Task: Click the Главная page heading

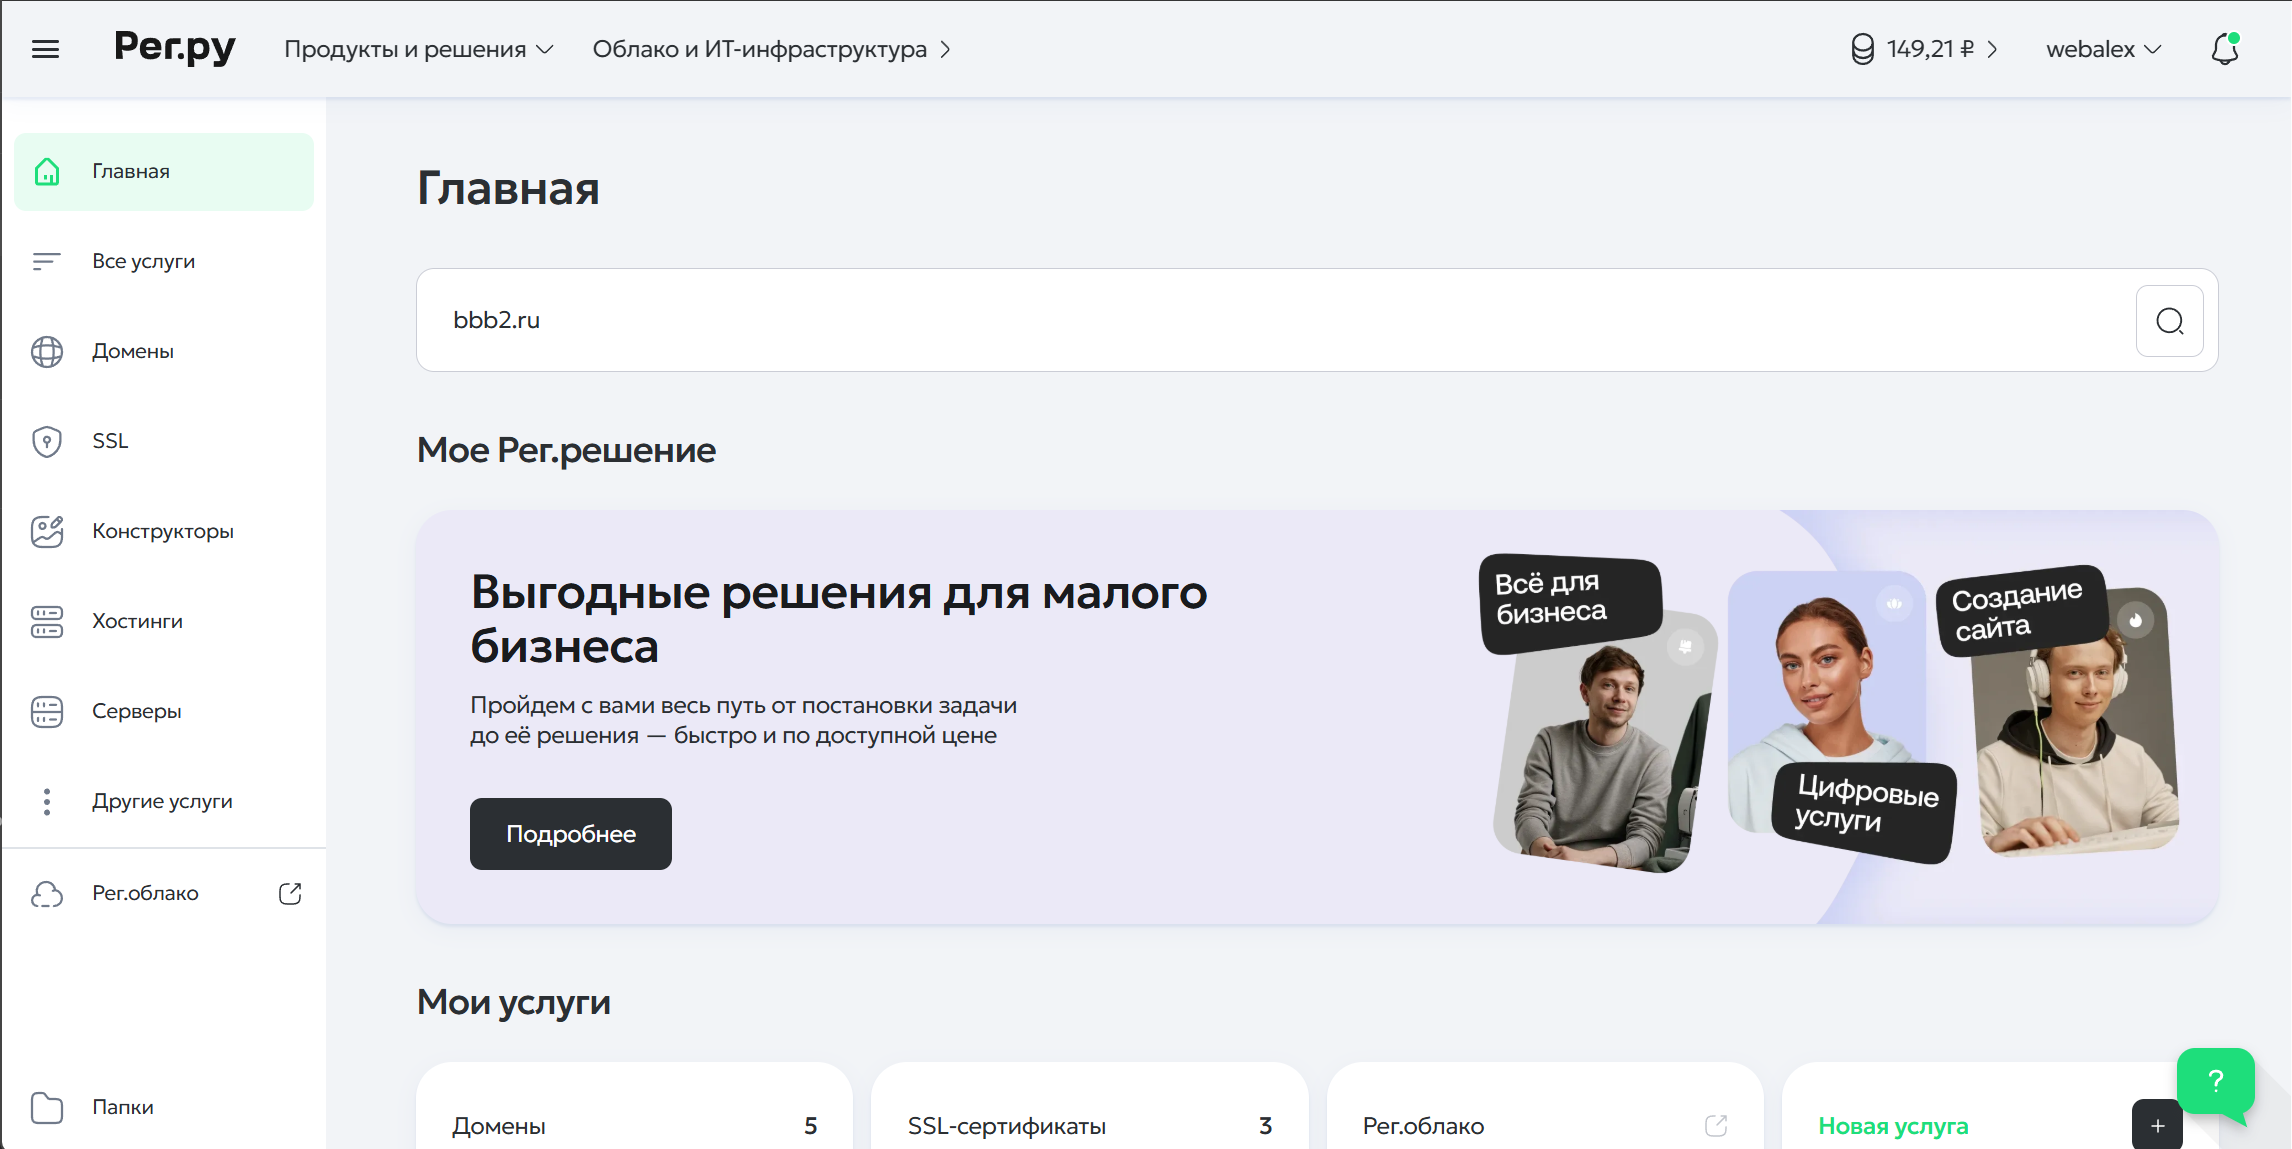Action: (x=508, y=188)
